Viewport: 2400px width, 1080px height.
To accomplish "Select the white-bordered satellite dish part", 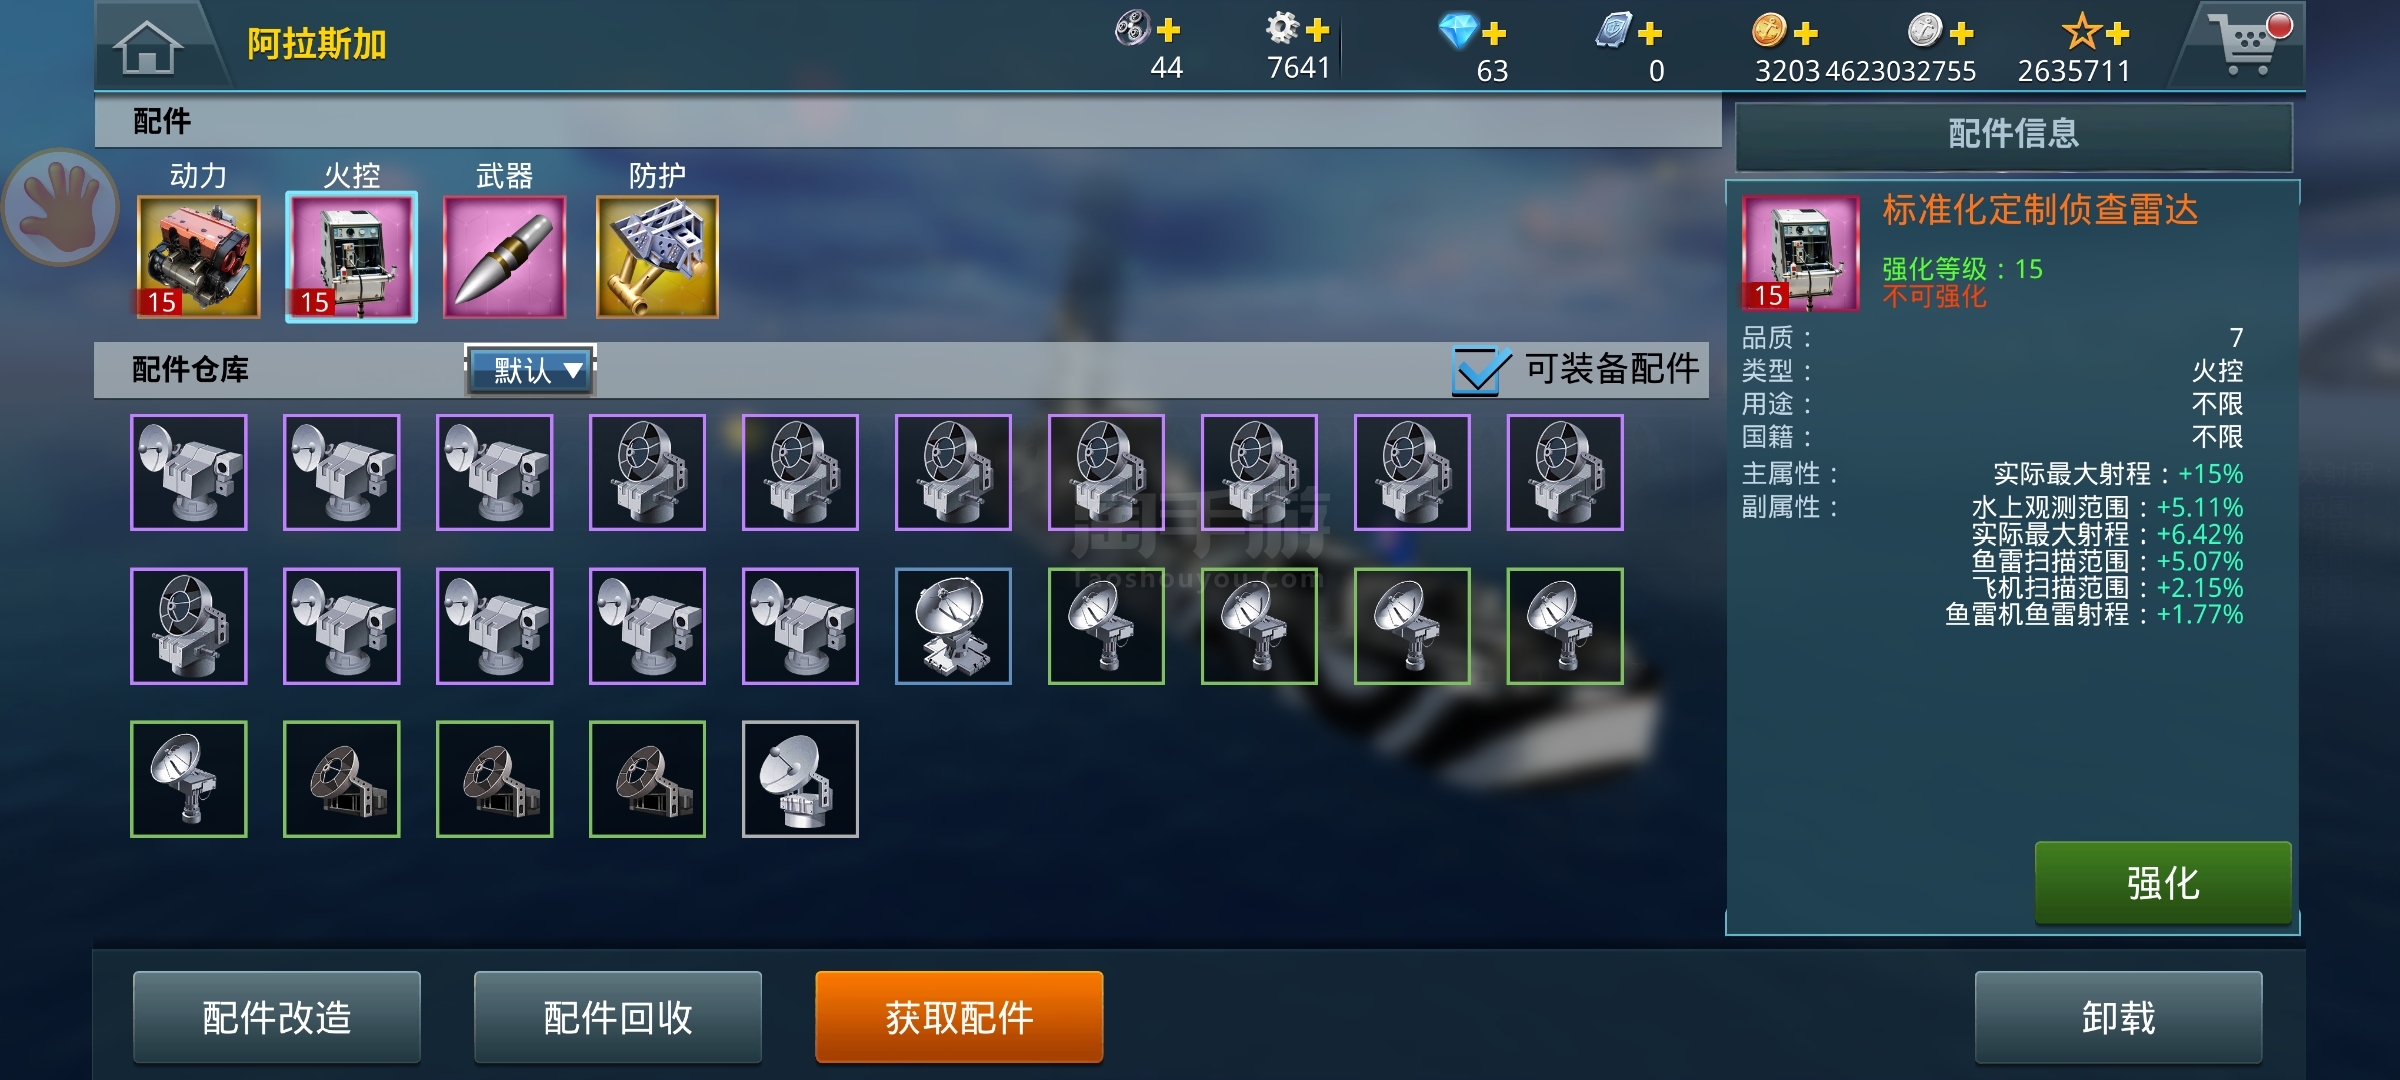I will (x=800, y=779).
